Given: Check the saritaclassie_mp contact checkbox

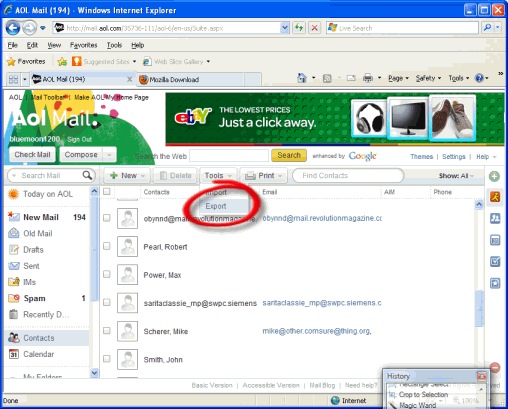Looking at the screenshot, I should tap(107, 302).
